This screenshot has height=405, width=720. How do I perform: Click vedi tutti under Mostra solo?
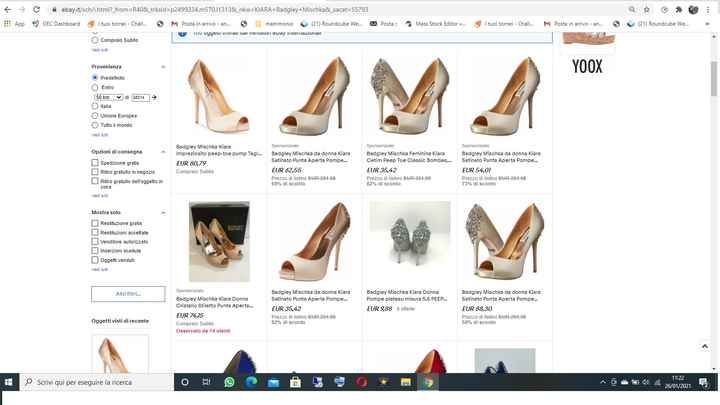coord(100,270)
